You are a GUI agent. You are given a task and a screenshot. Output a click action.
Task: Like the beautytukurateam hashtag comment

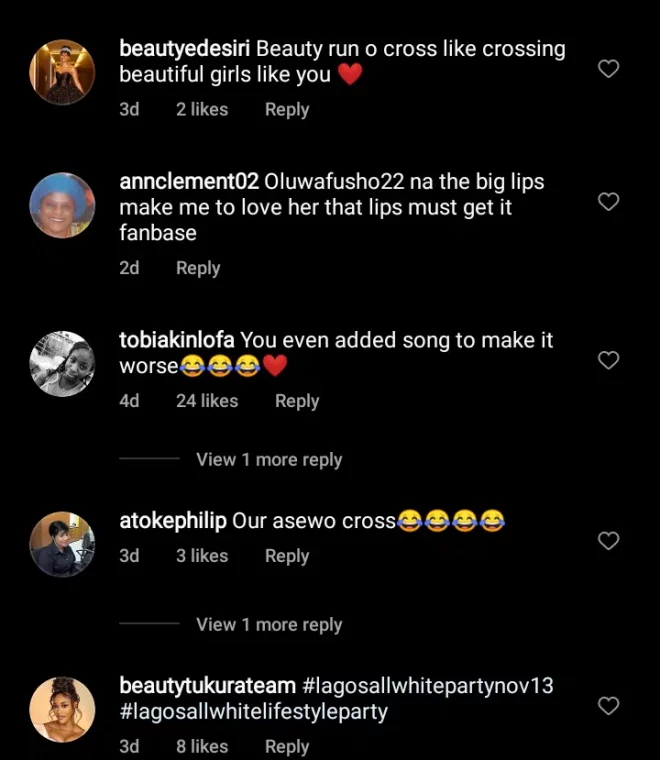click(x=608, y=706)
